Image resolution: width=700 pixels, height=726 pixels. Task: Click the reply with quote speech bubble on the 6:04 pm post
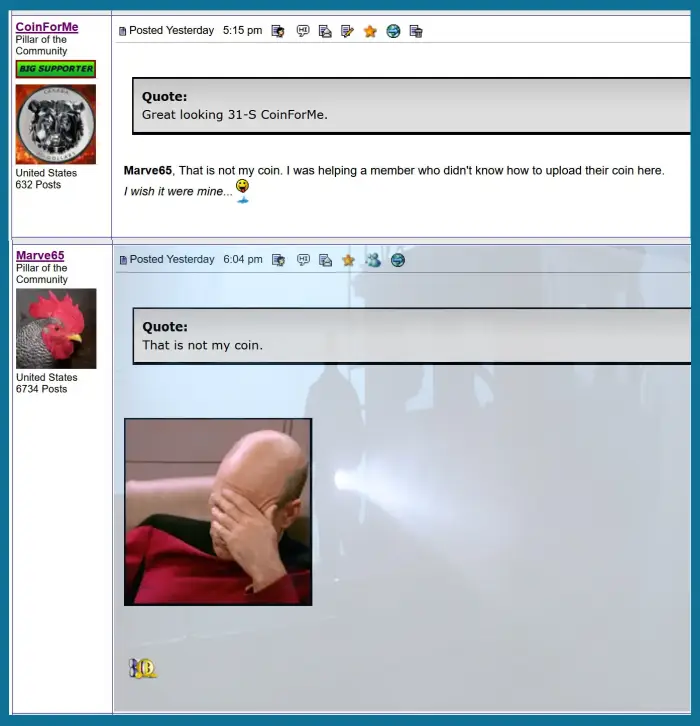pyautogui.click(x=303, y=260)
